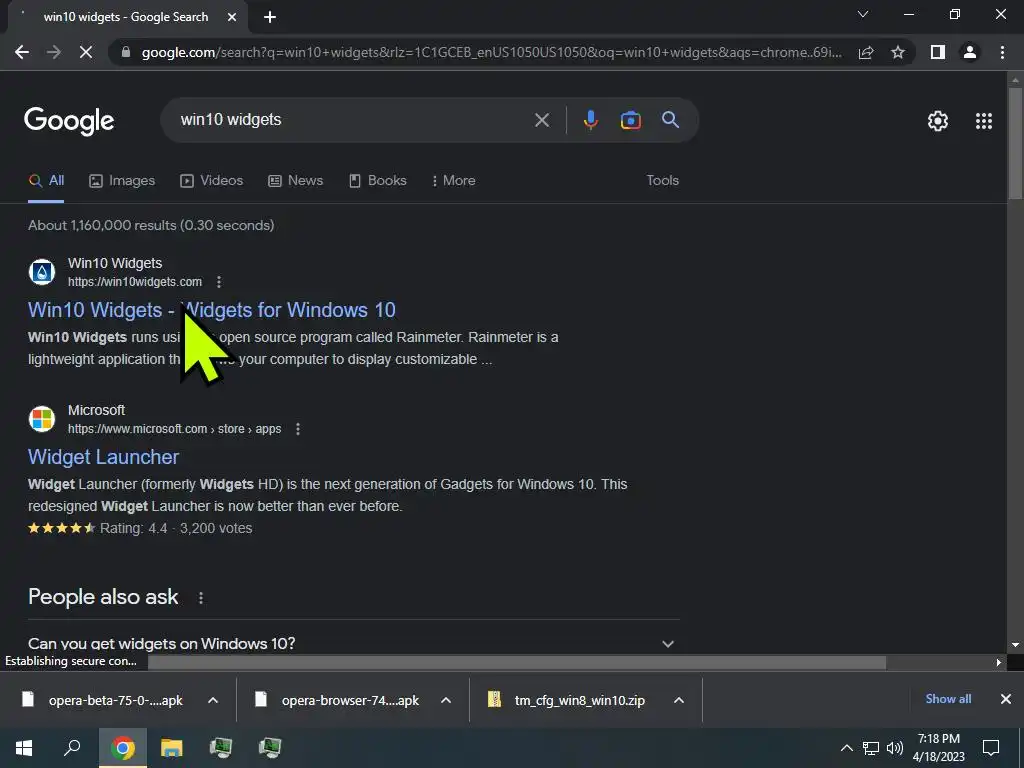Show all downloads
The image size is (1024, 768).
tap(948, 699)
